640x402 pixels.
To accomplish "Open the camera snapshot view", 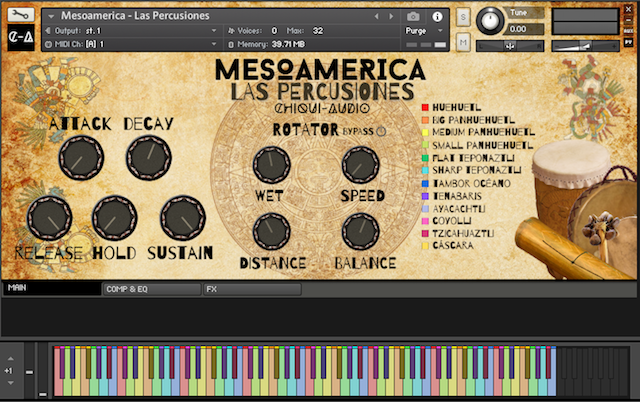I will [413, 17].
